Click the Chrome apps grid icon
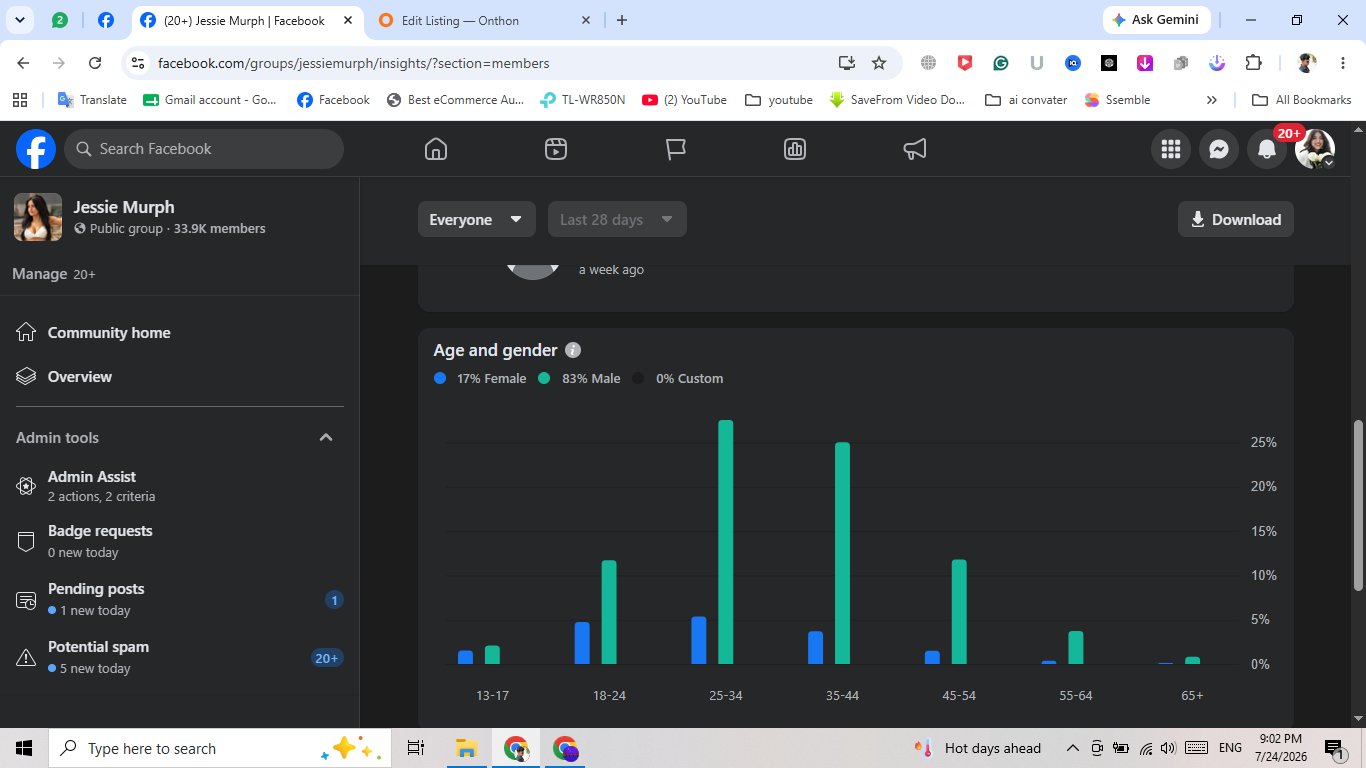 (x=19, y=100)
